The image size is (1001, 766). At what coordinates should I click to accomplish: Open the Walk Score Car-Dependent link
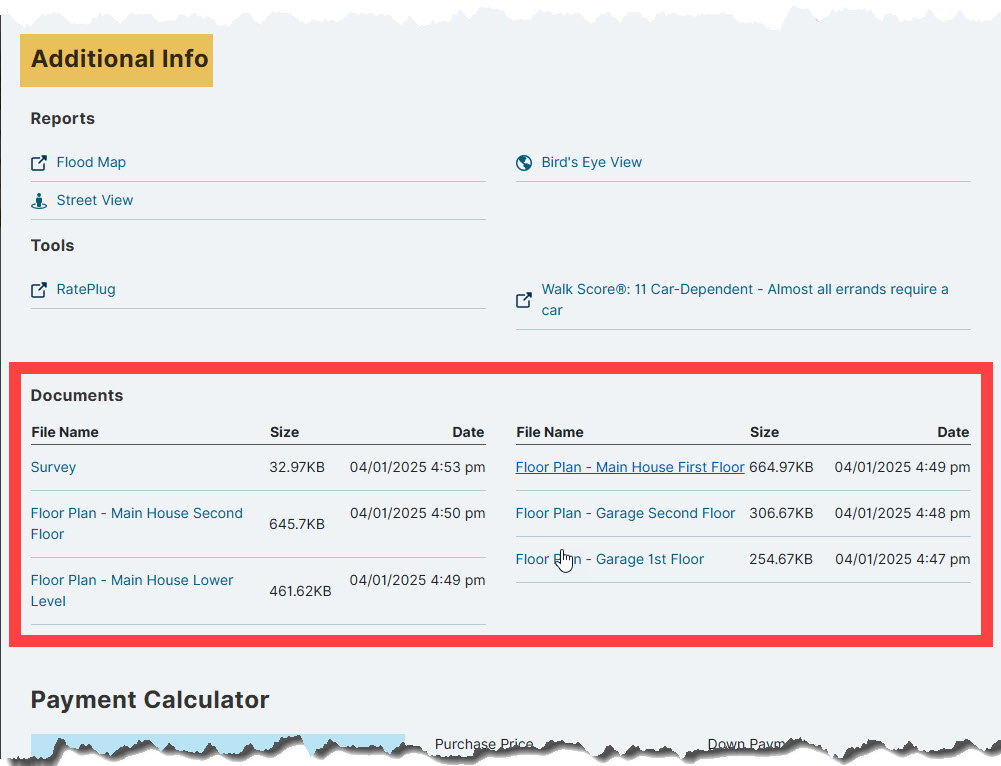pos(745,299)
